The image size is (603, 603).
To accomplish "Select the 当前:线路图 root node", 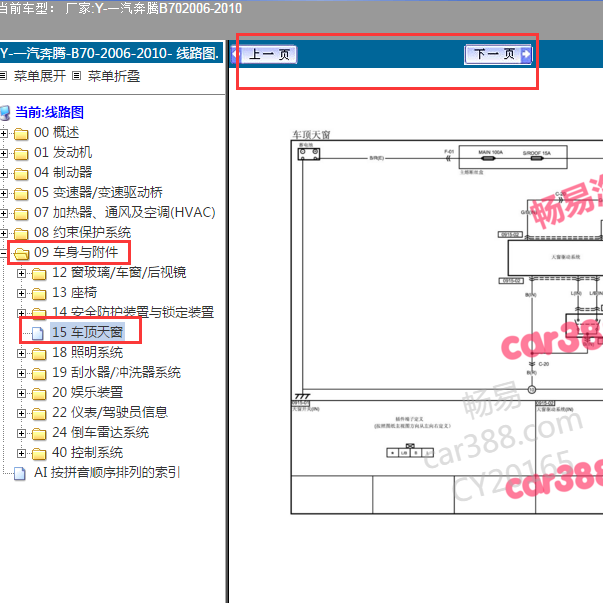I will (49, 112).
